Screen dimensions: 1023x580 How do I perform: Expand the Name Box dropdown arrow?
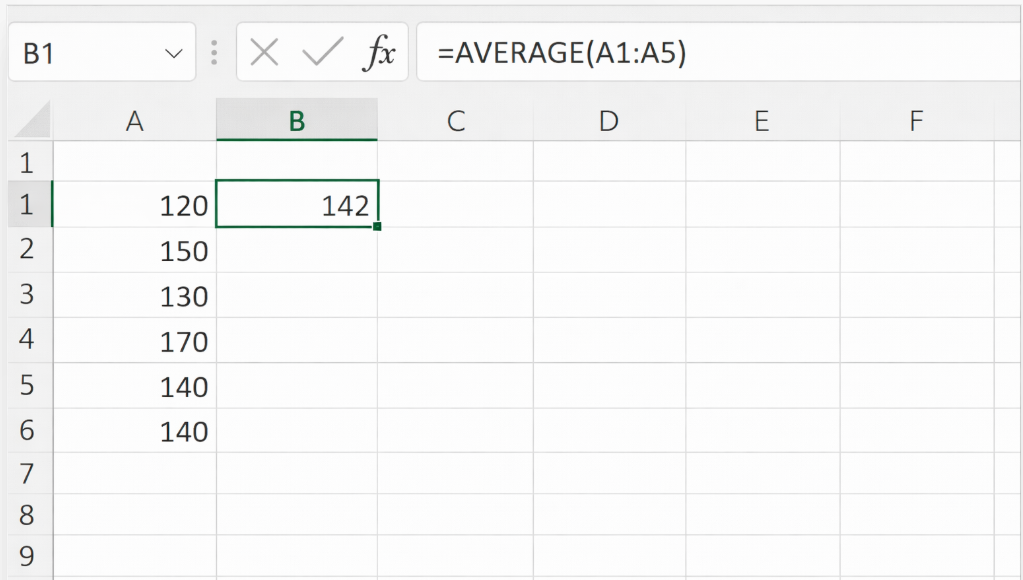[x=174, y=54]
